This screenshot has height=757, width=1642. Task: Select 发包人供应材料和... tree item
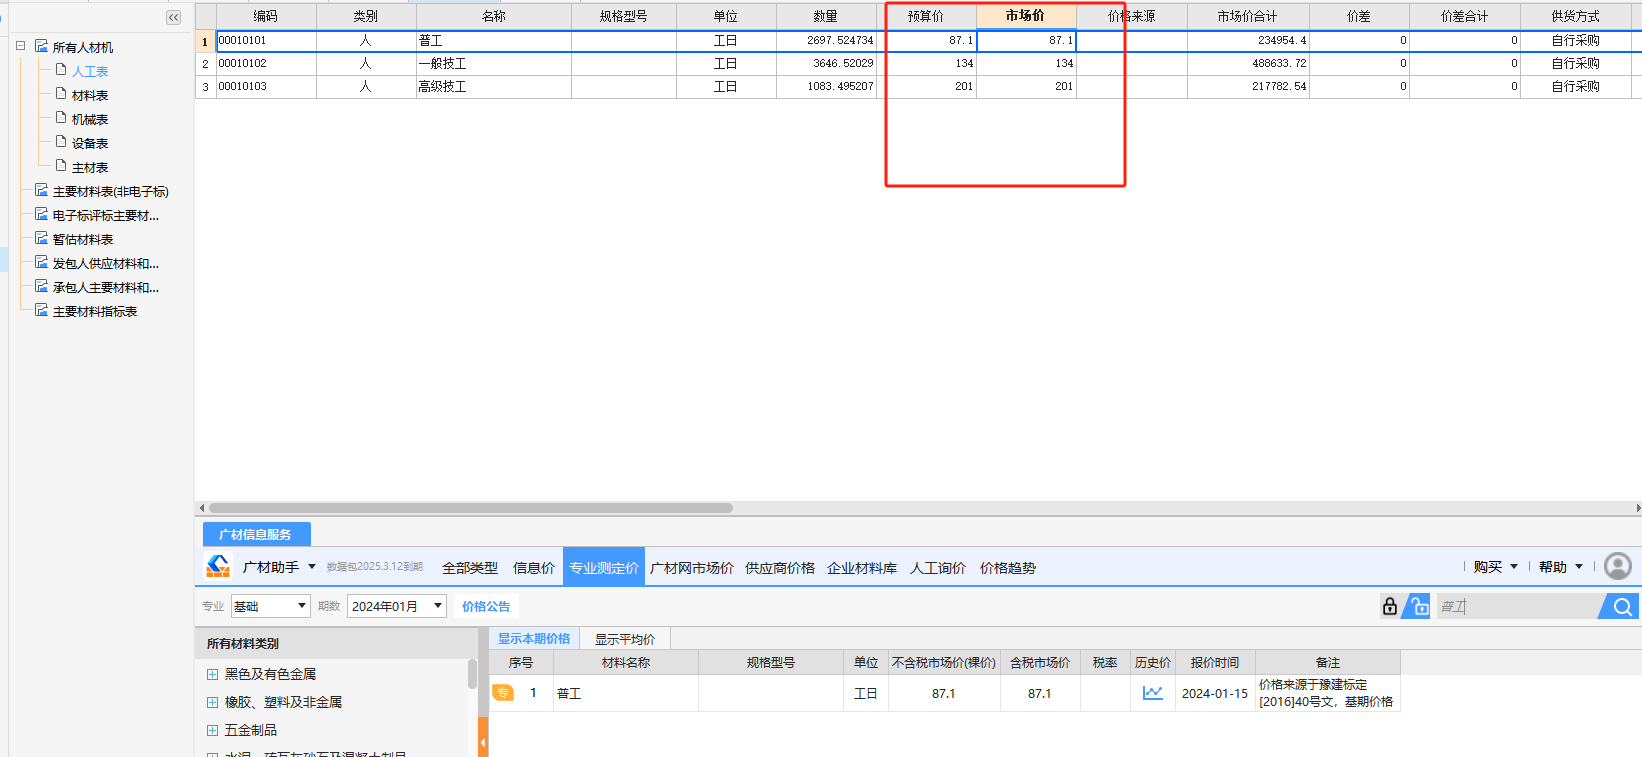[106, 263]
